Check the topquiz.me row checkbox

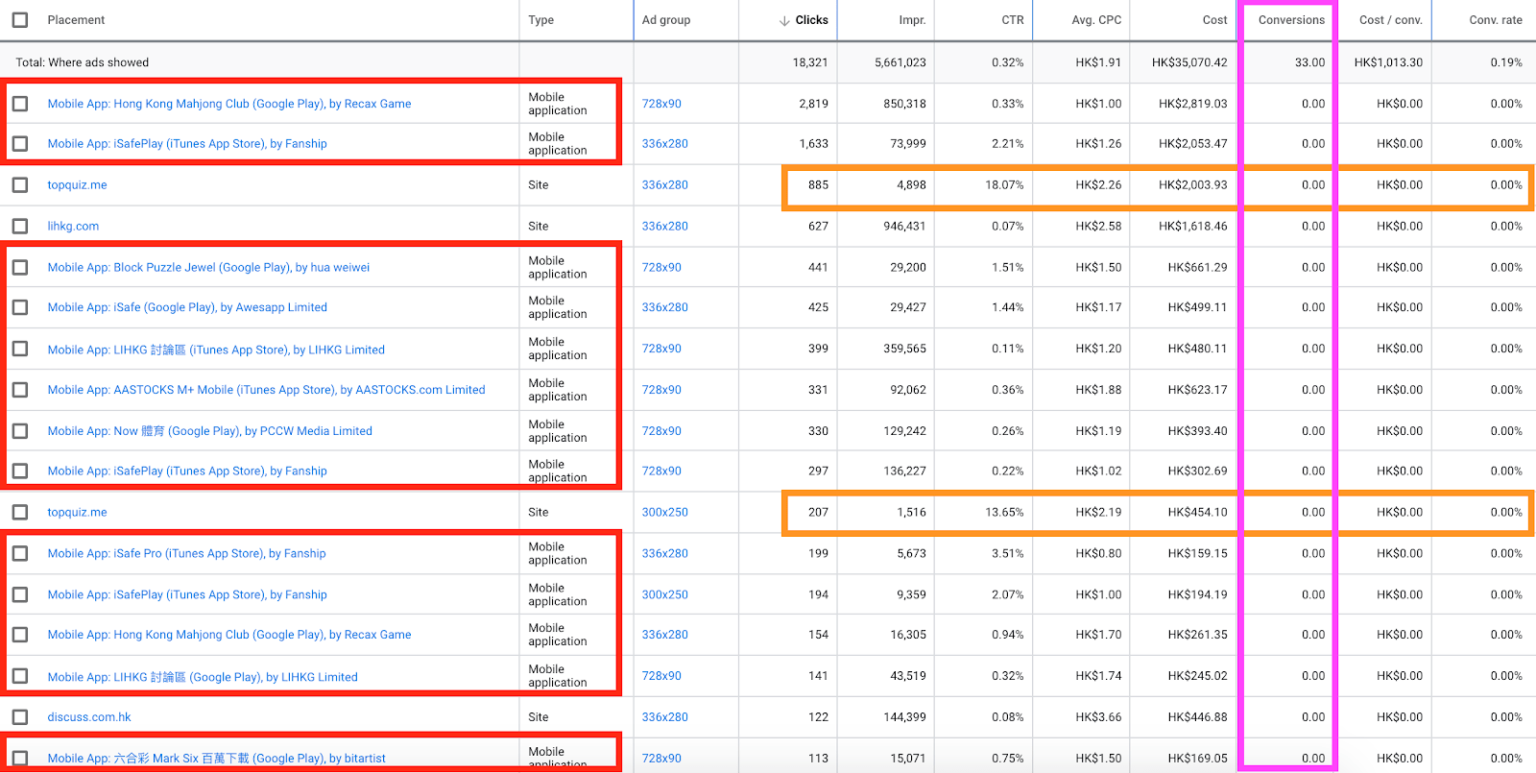tap(20, 185)
